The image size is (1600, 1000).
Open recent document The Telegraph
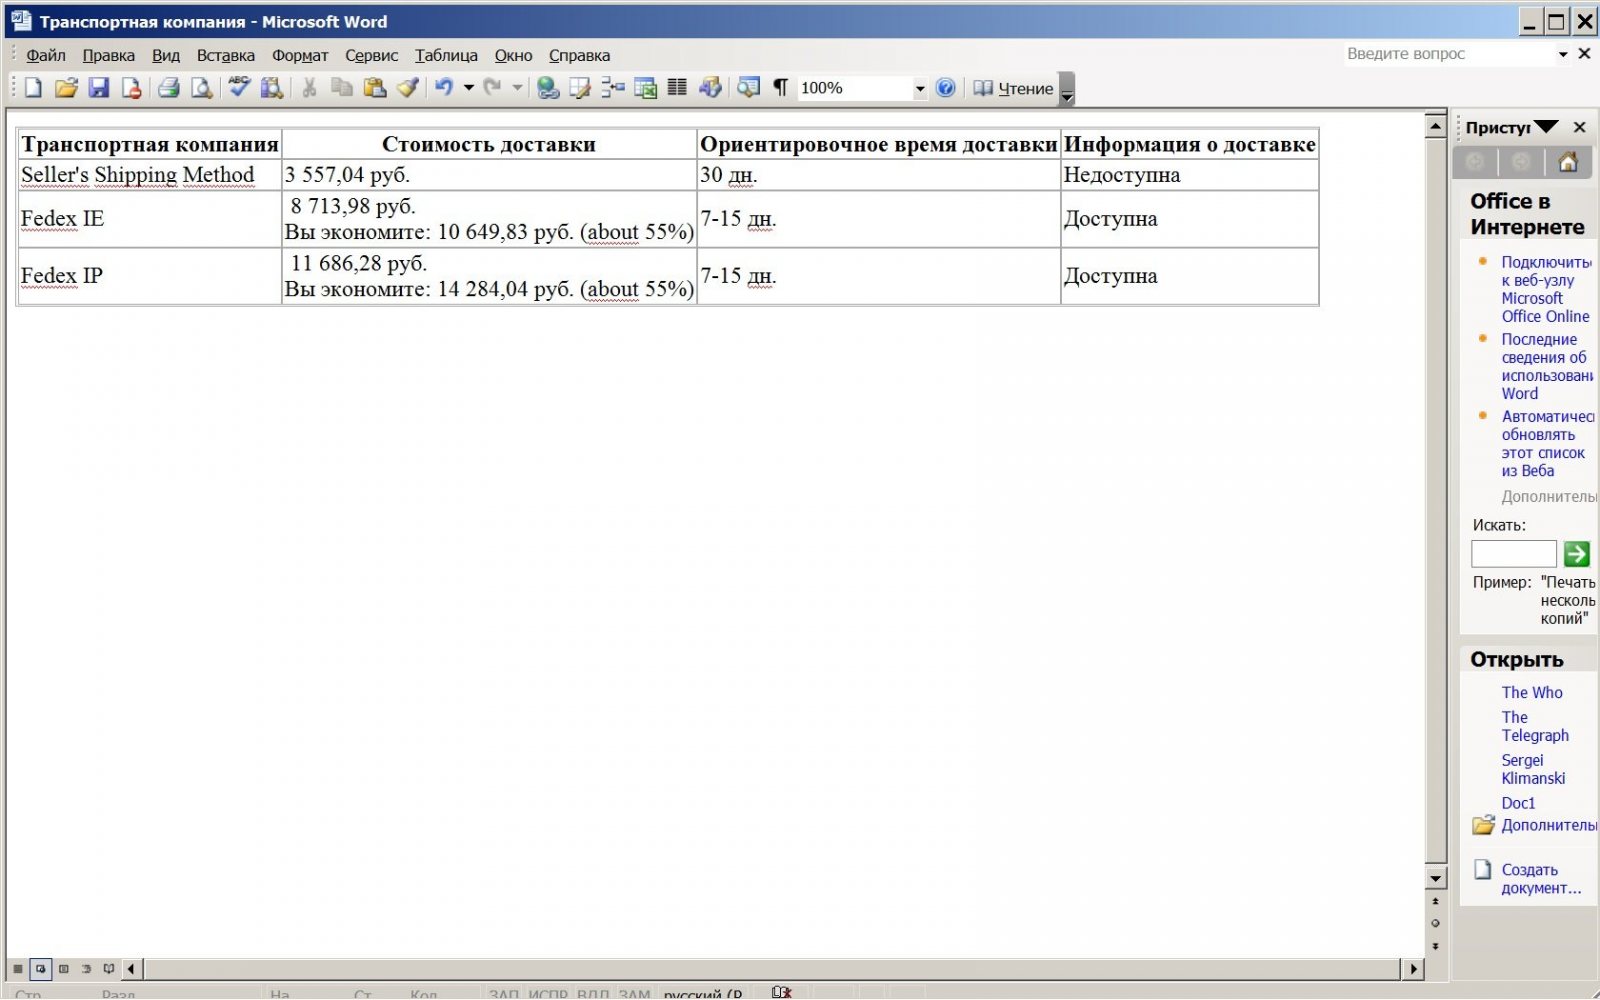1535,726
